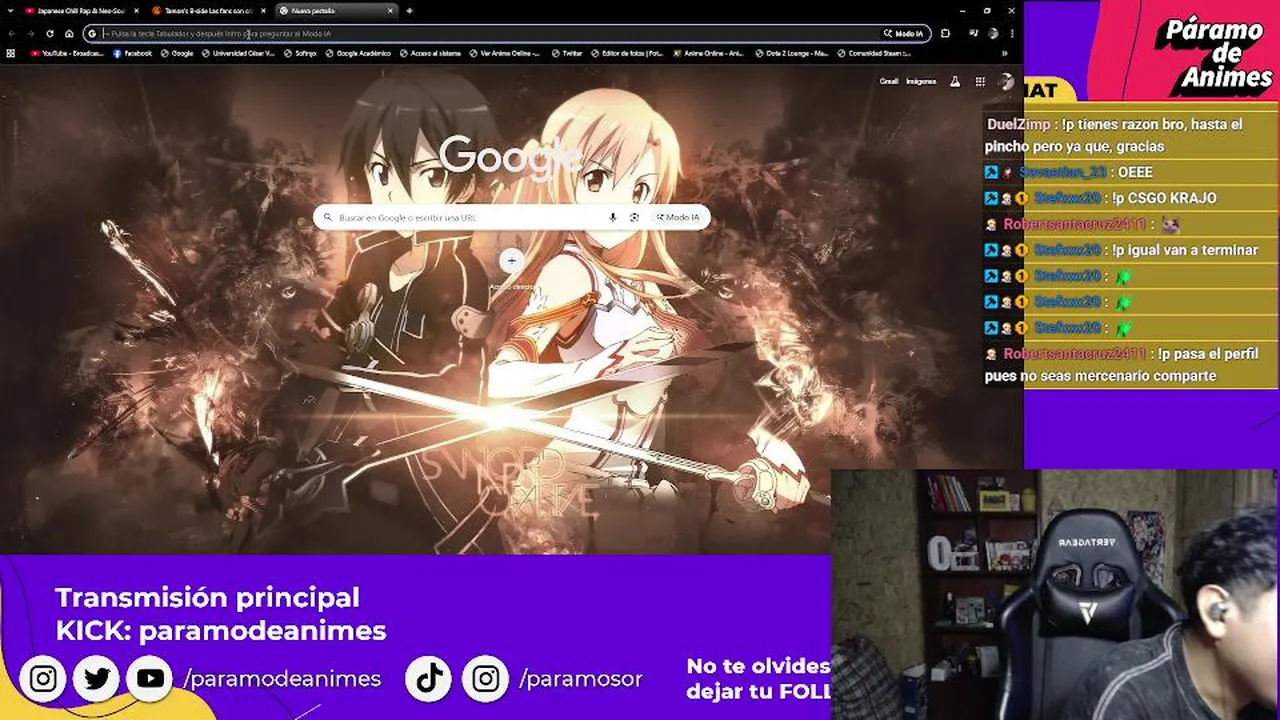Click the Google search box
The height and width of the screenshot is (720, 1280).
511,217
